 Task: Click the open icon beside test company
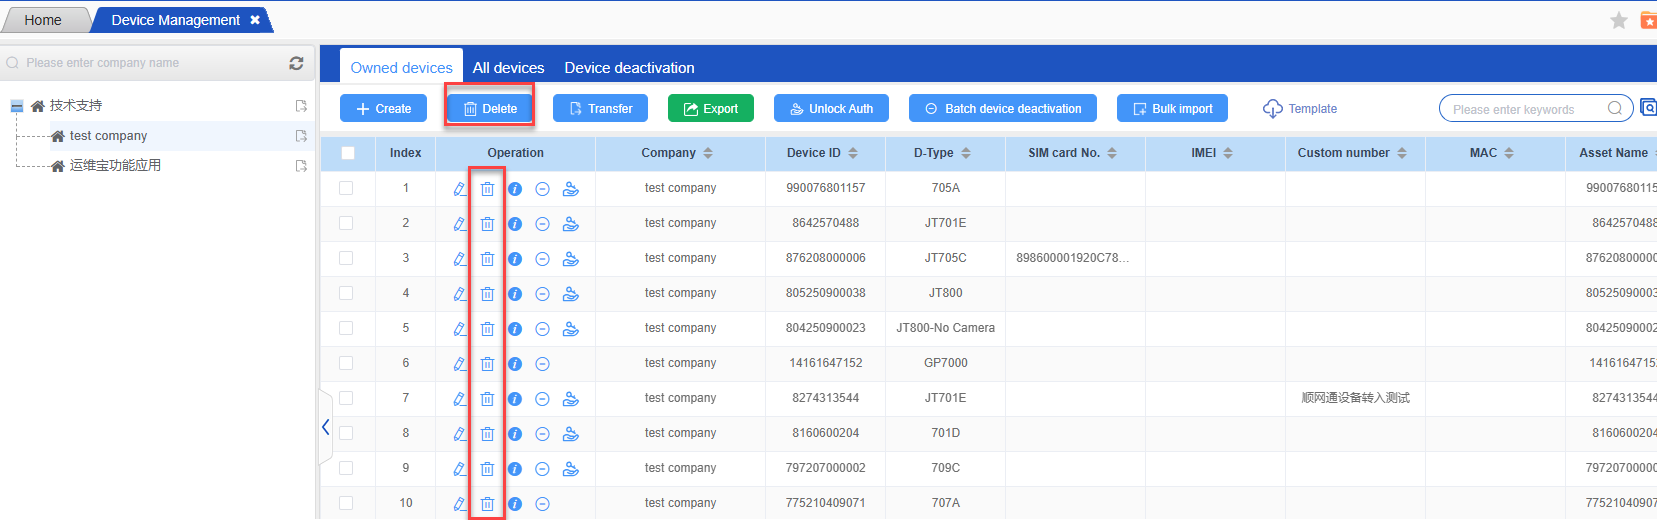(301, 136)
